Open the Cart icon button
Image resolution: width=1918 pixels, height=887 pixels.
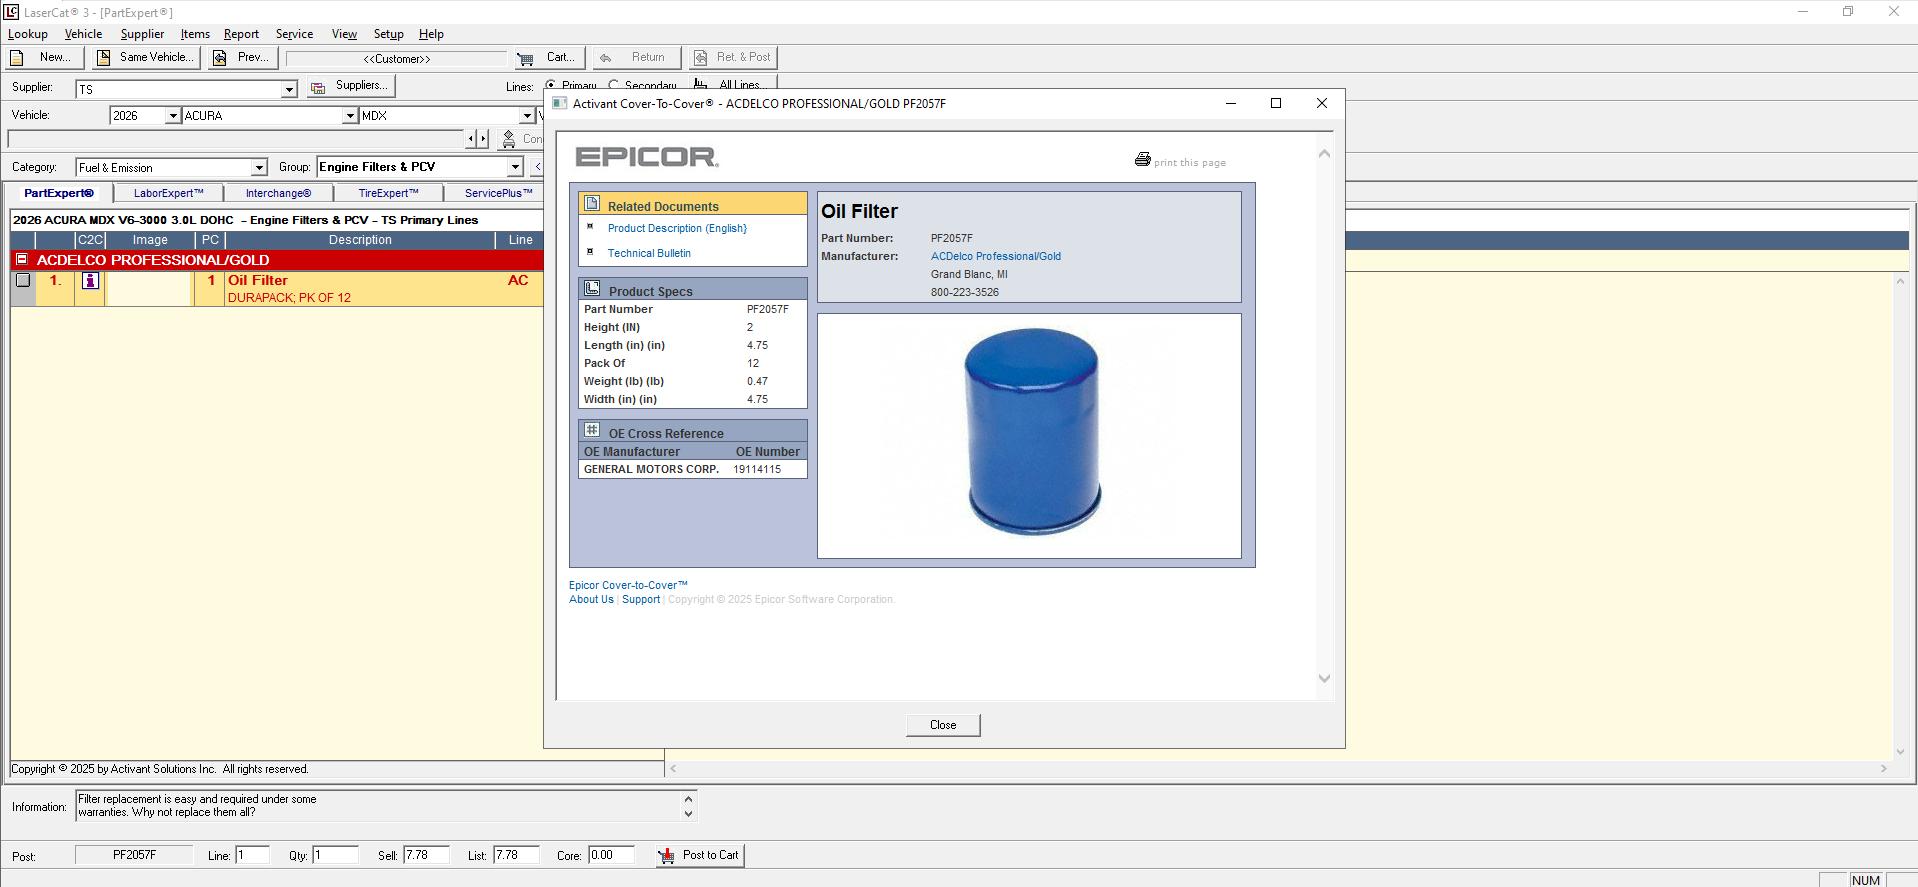[x=525, y=58]
